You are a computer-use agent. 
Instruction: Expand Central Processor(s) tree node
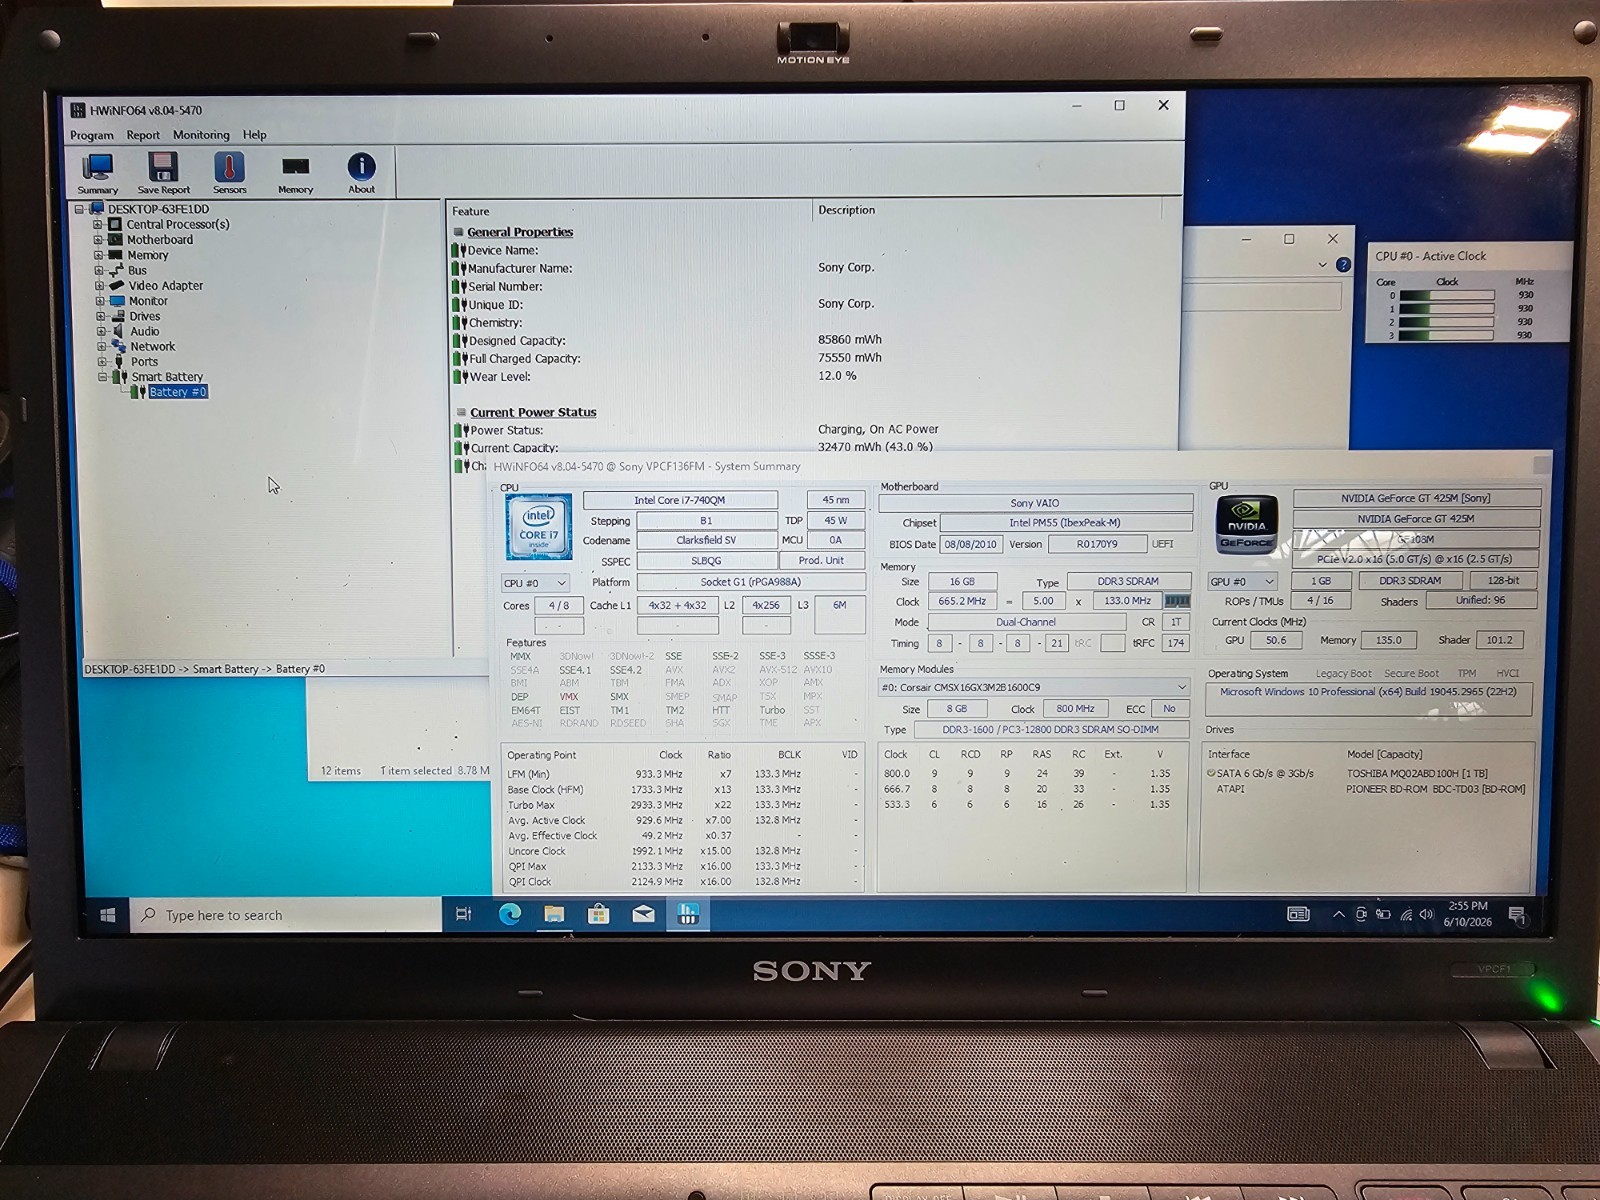click(x=98, y=225)
